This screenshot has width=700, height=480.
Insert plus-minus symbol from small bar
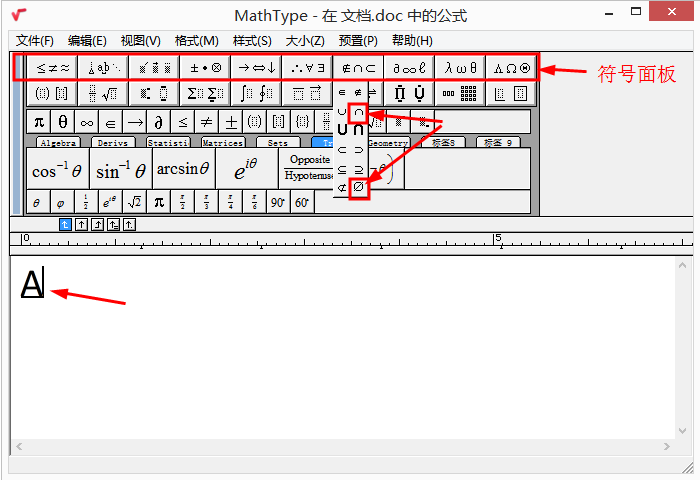(x=231, y=121)
